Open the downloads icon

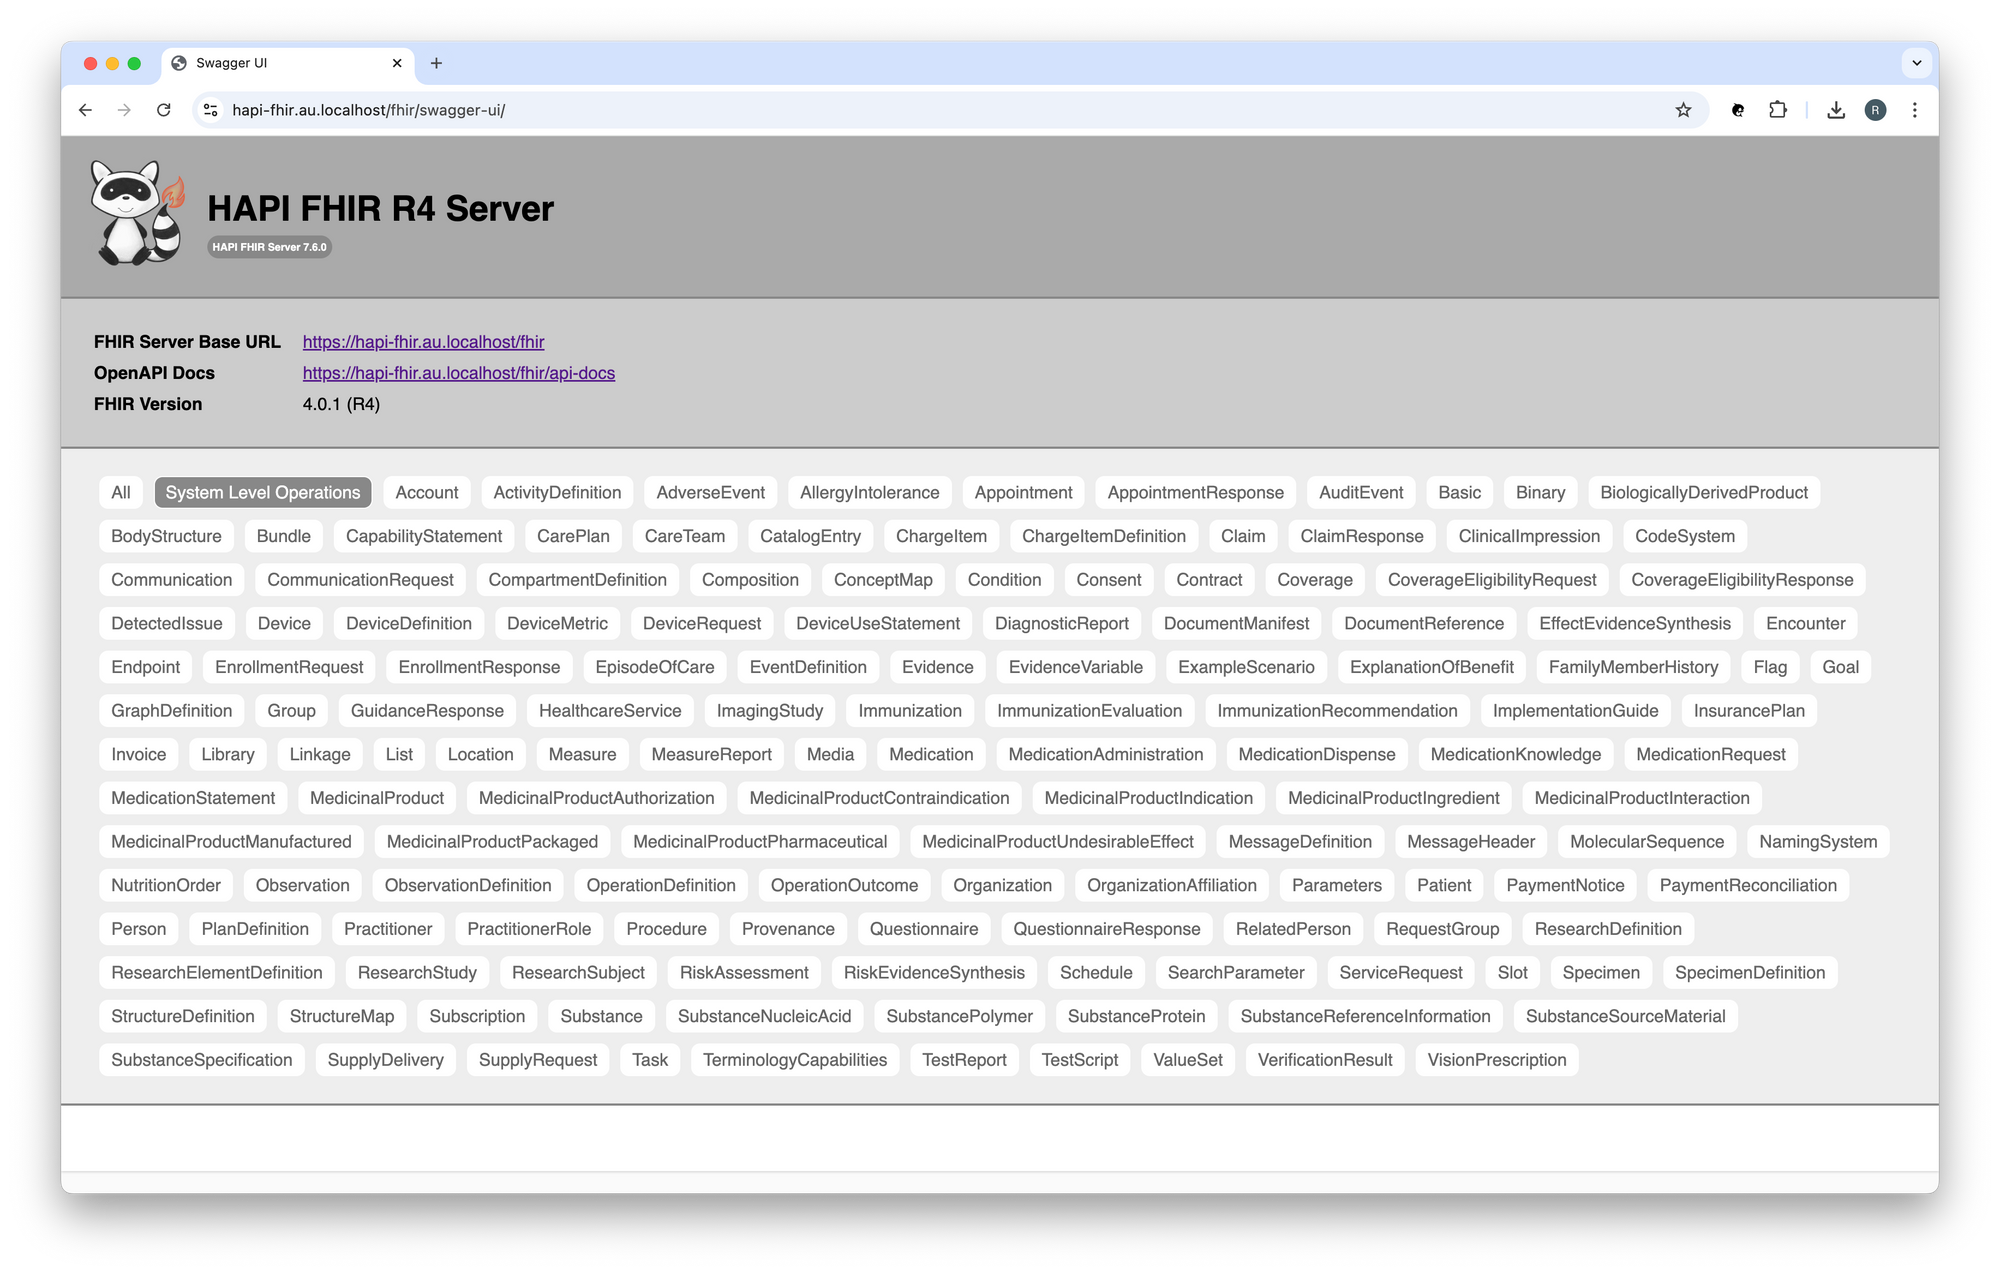[1836, 110]
